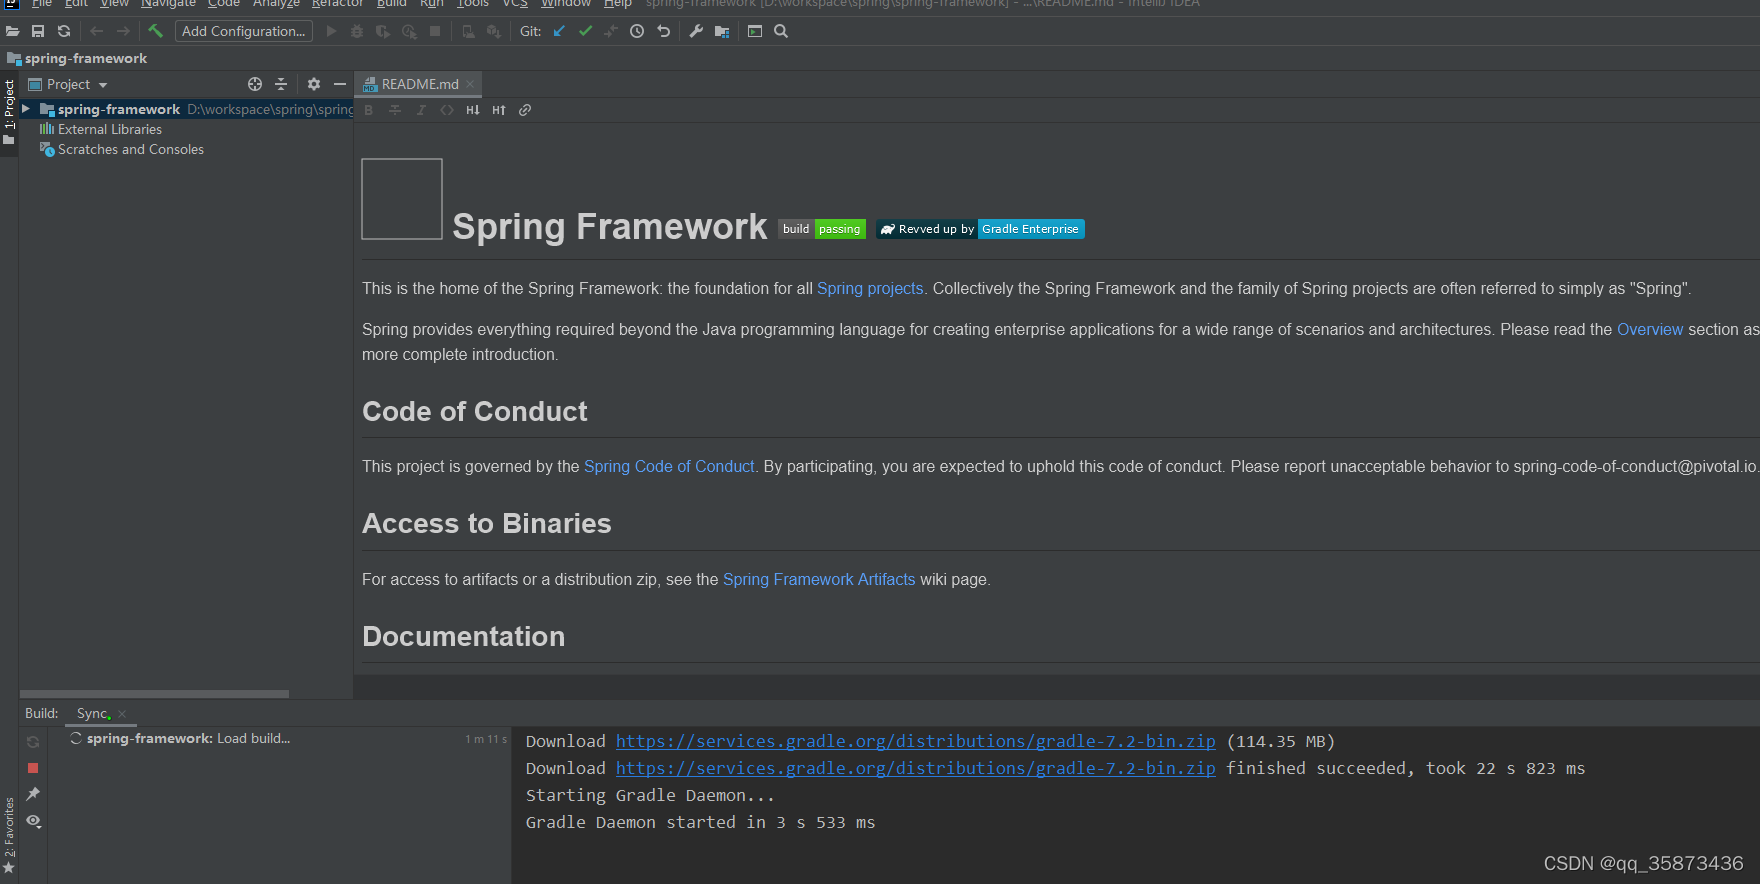Click the Profiler run icon next to coverage
The image size is (1760, 884).
click(x=409, y=31)
